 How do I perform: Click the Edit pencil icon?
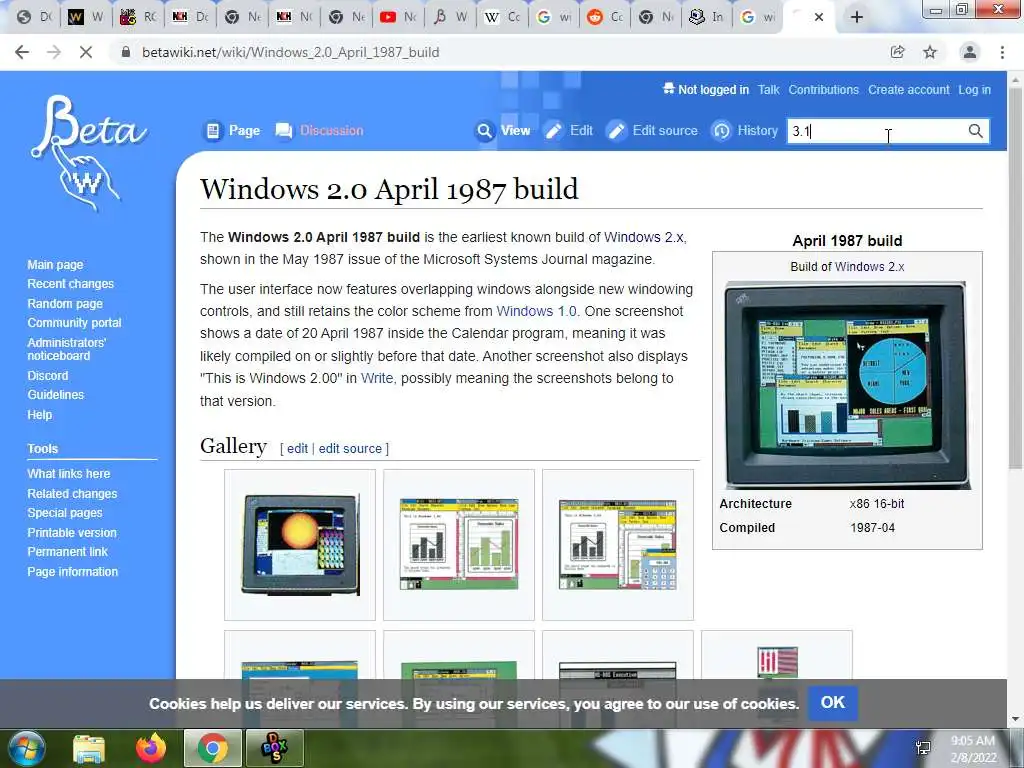click(553, 131)
